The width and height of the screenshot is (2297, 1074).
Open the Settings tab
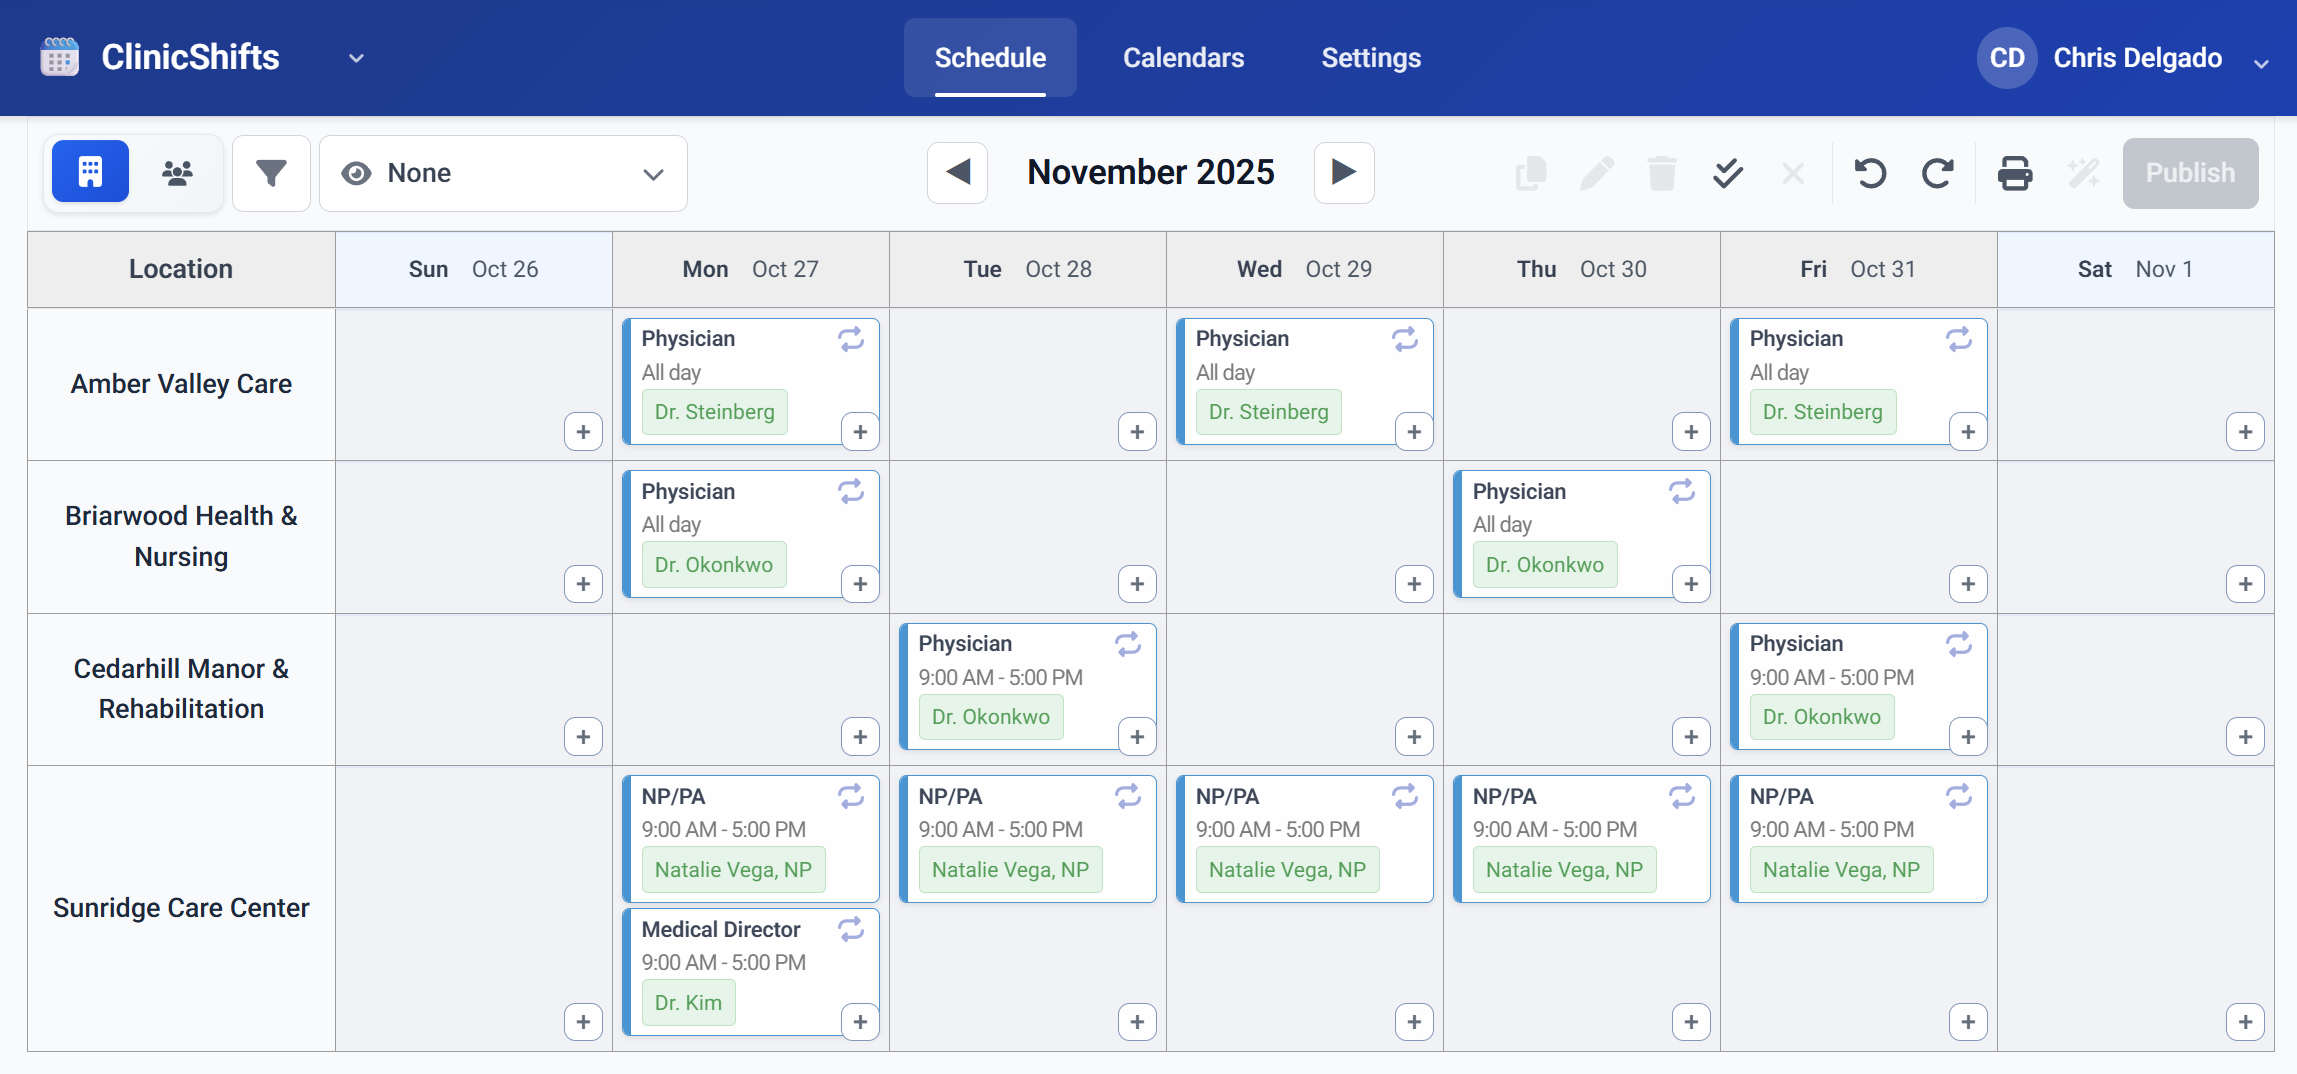1371,58
